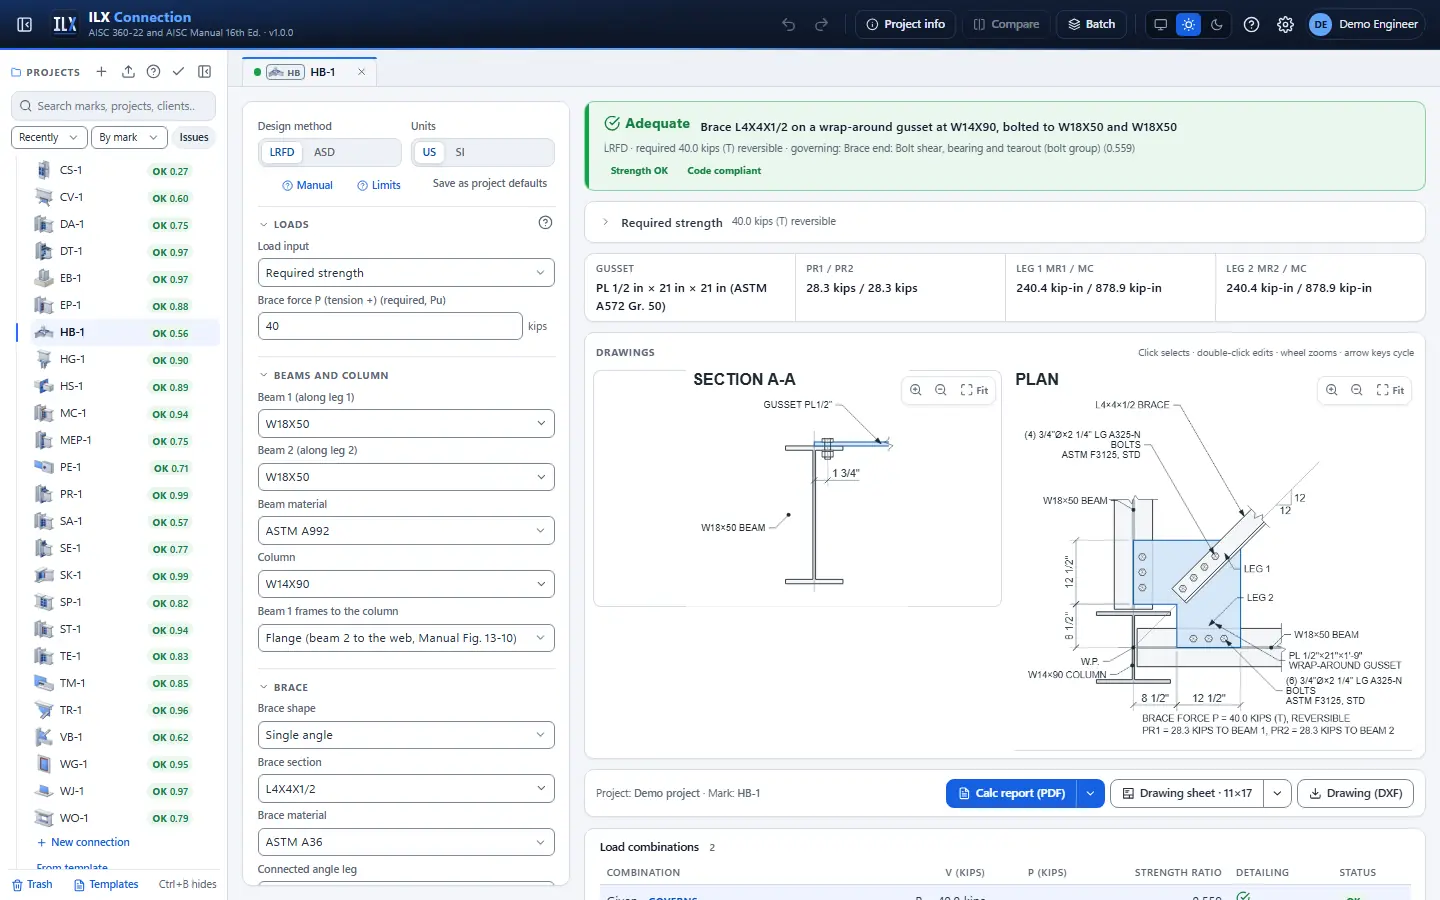This screenshot has height=900, width=1440.
Task: Zoom in on Section A-A drawing
Action: [916, 390]
